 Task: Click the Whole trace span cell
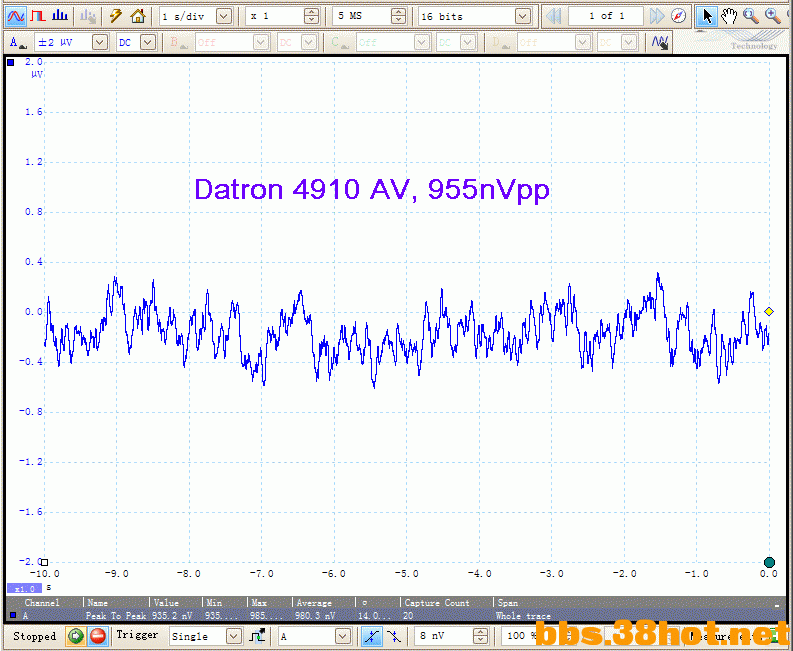pos(523,616)
